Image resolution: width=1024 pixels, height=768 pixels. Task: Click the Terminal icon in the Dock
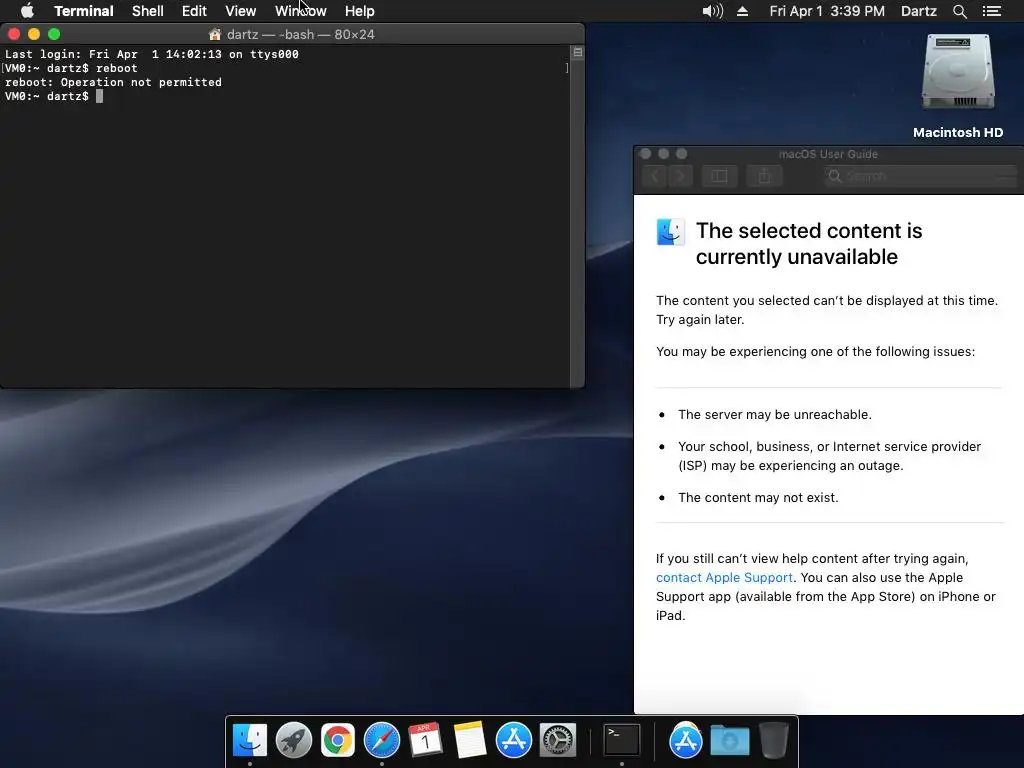pyautogui.click(x=621, y=740)
